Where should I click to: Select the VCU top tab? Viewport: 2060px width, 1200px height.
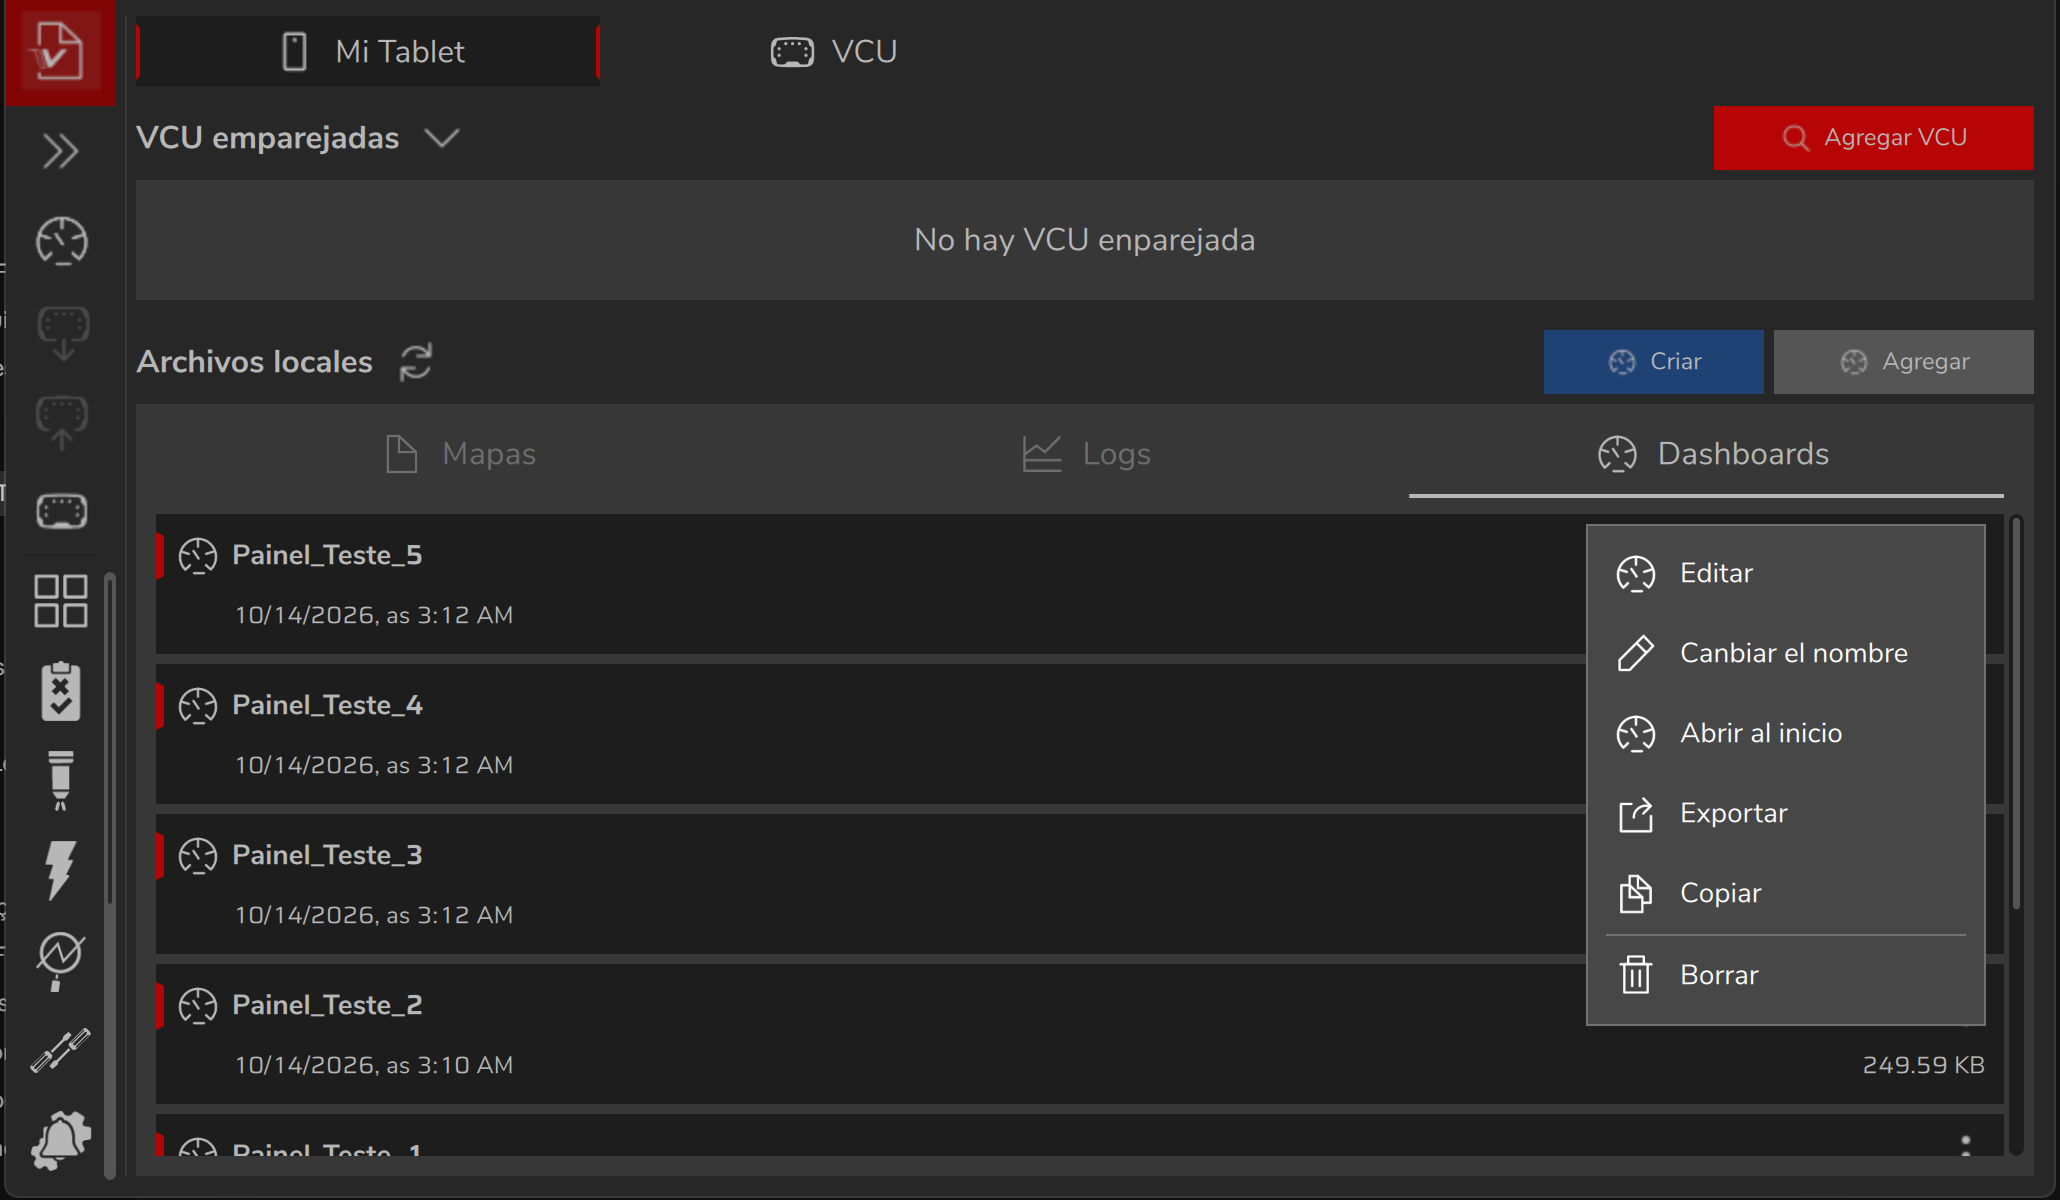(834, 52)
